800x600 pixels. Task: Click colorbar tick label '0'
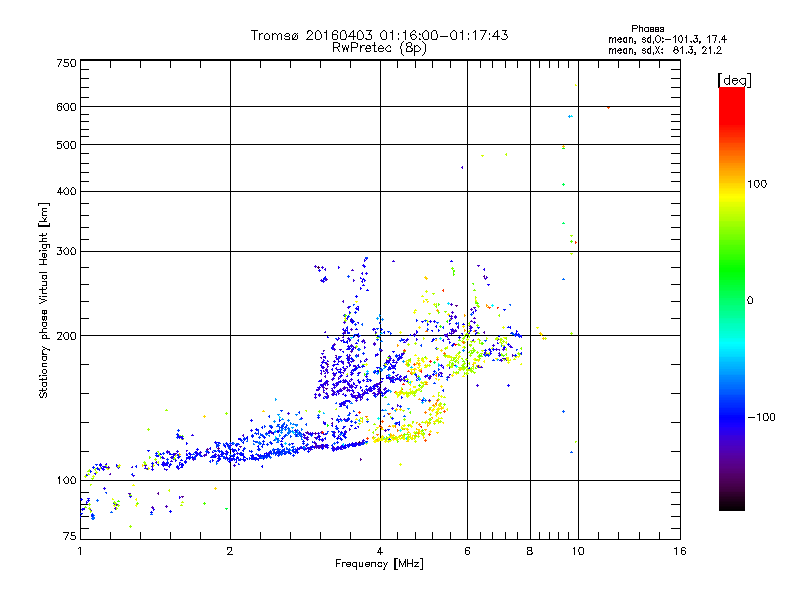click(750, 301)
